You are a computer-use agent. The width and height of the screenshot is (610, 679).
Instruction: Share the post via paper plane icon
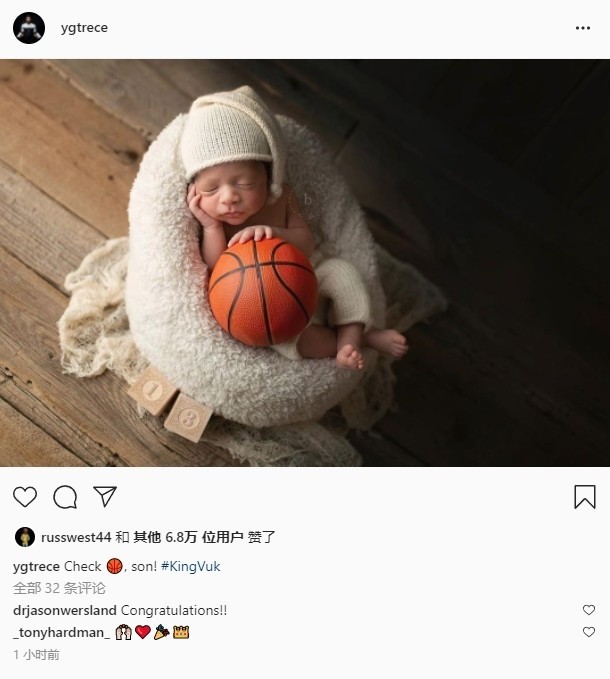(105, 496)
